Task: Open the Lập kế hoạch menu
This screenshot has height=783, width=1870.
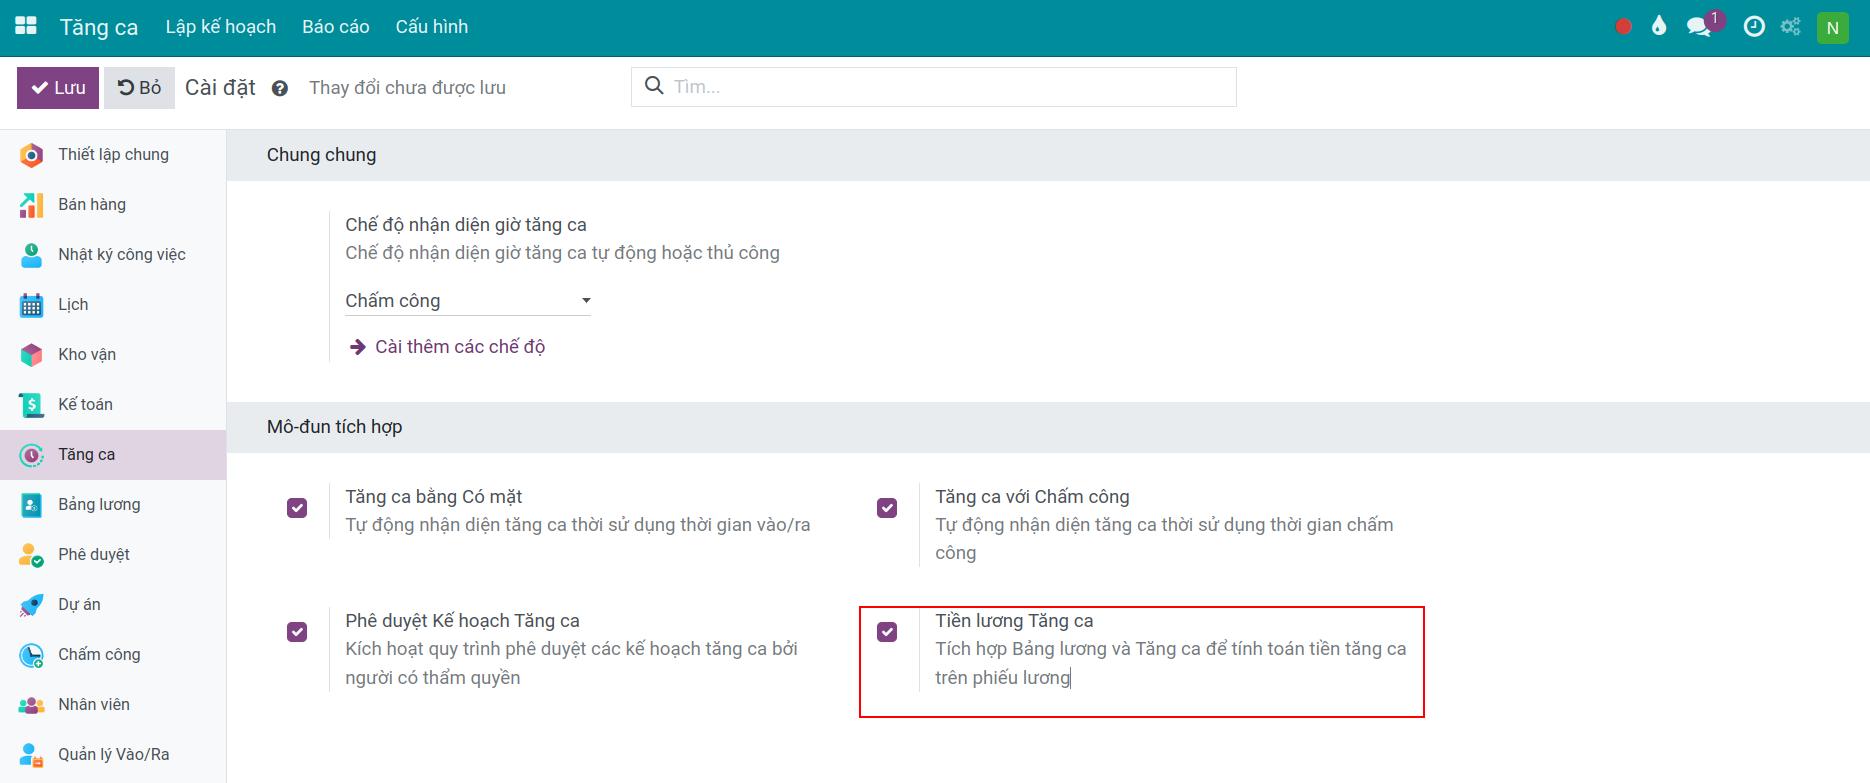Action: click(x=221, y=27)
